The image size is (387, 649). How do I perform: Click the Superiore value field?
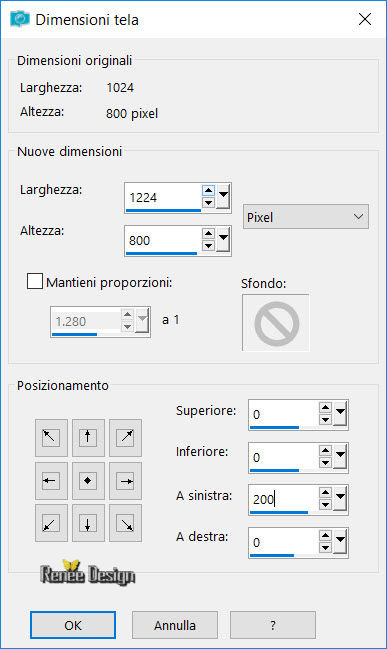point(283,414)
